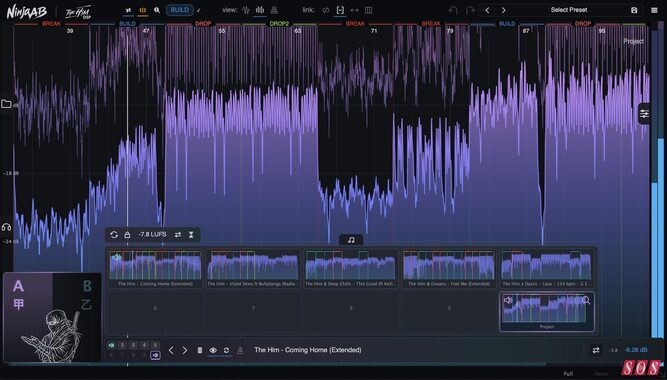
Task: Jump to the DROP2 section marker
Action: pos(279,24)
